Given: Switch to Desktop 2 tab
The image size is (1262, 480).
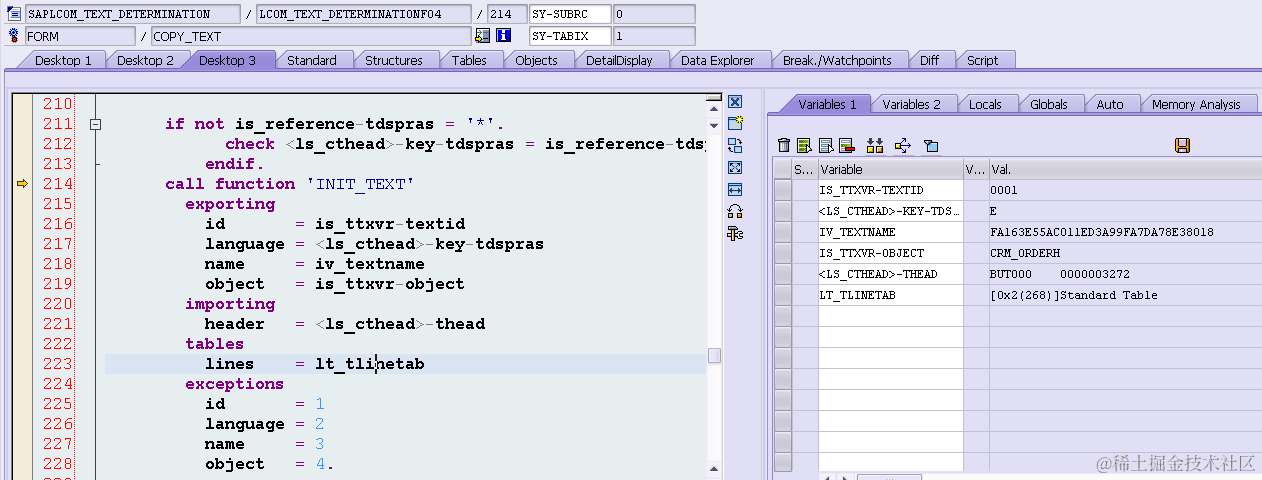Looking at the screenshot, I should click(x=145, y=60).
